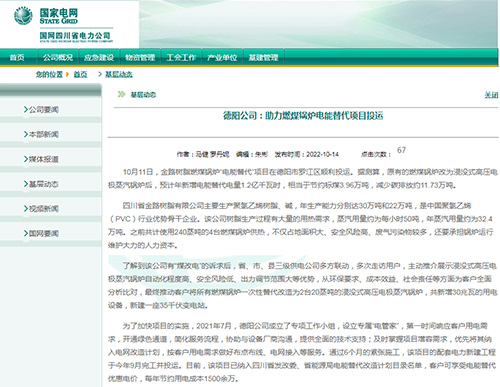Click the 关闭 link at top right

(x=491, y=95)
